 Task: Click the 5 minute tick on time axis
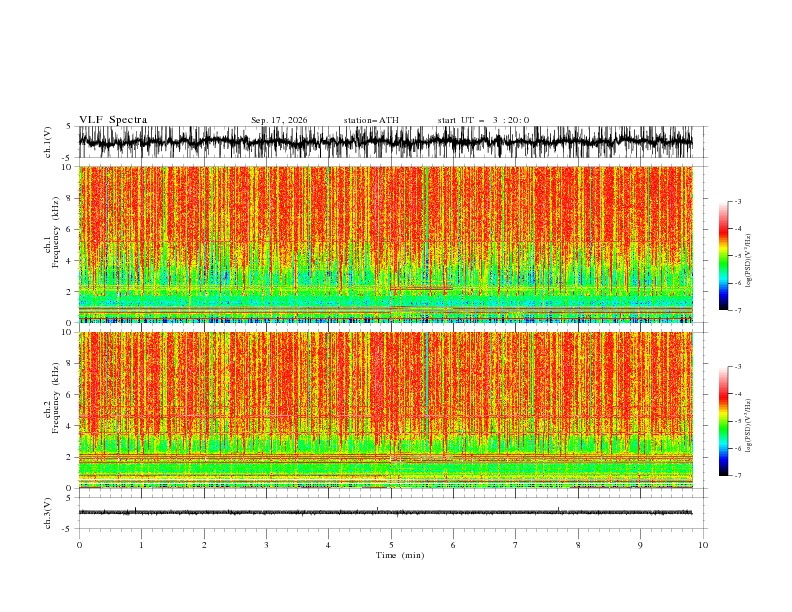click(x=391, y=545)
